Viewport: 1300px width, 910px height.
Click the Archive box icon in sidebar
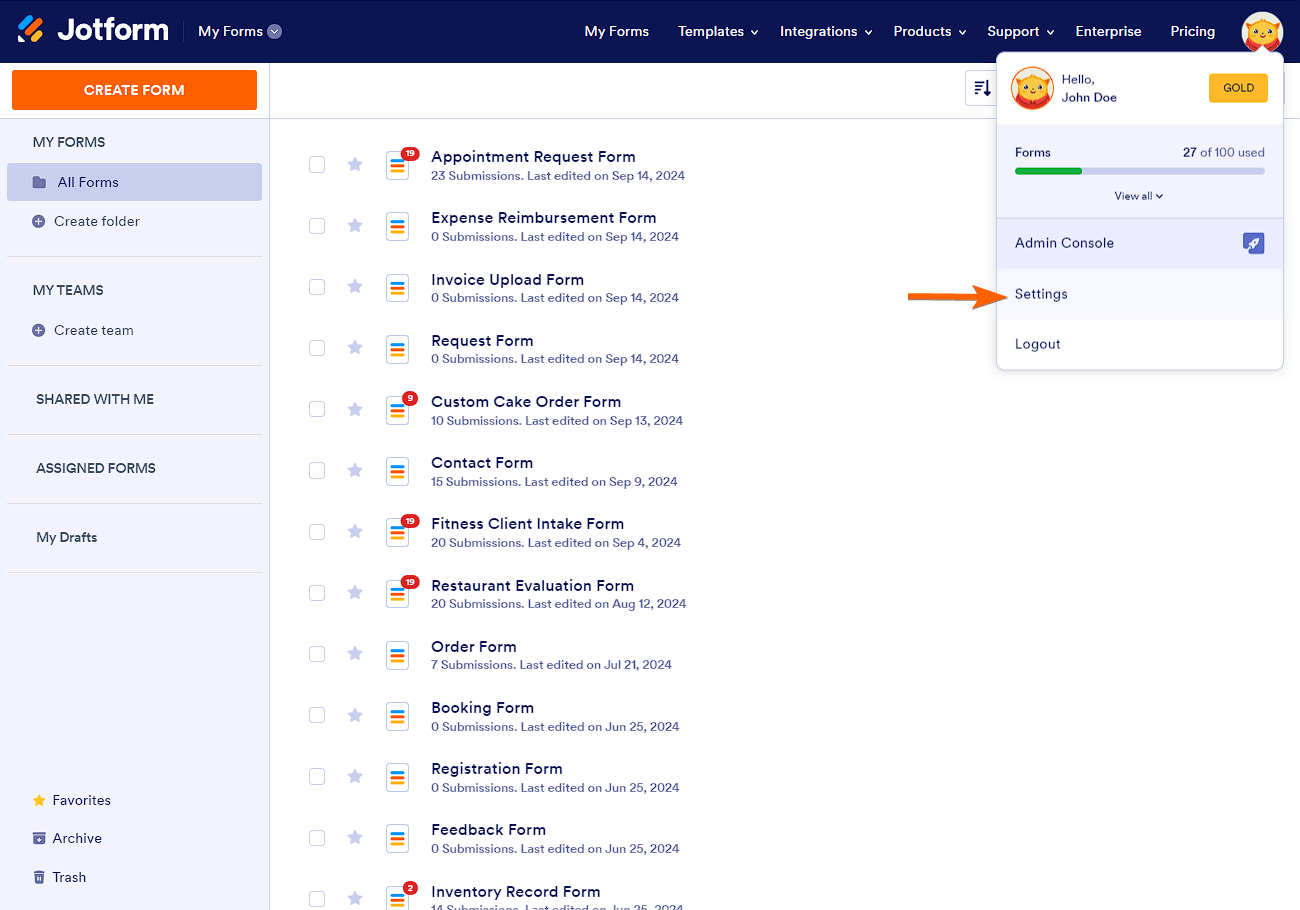pyautogui.click(x=39, y=838)
